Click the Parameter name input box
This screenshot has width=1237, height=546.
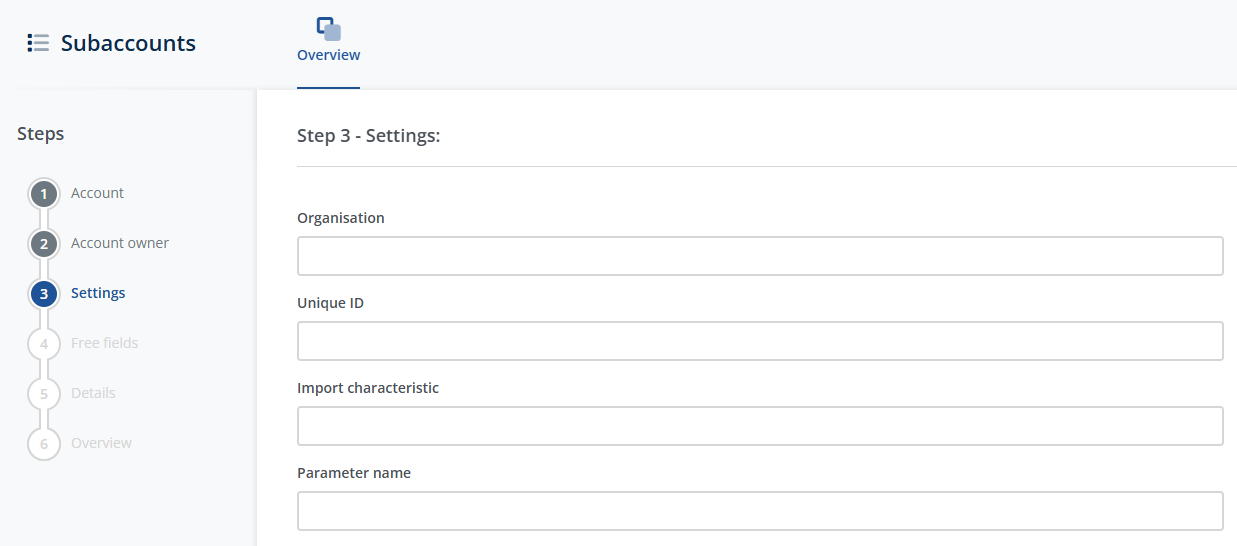760,511
